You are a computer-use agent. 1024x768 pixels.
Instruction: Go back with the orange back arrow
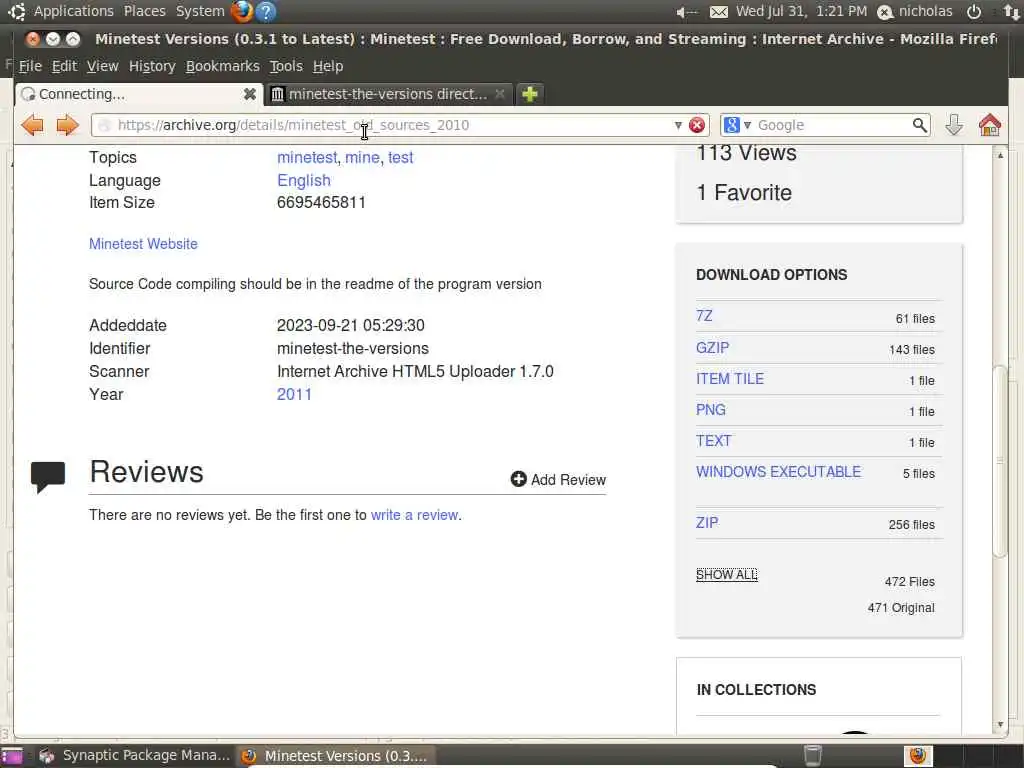32,125
